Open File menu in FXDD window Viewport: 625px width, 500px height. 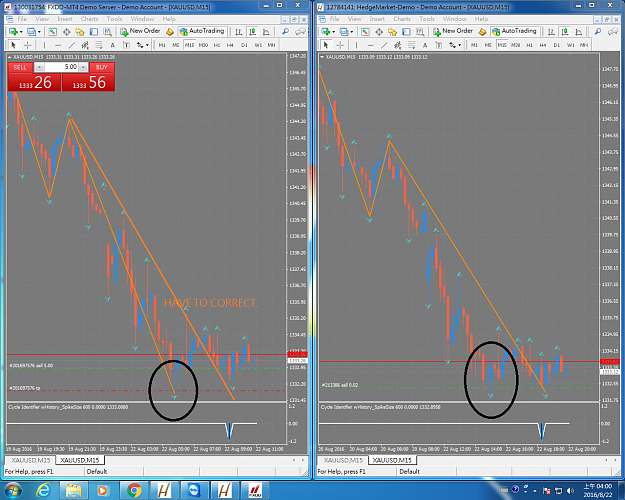coord(22,19)
